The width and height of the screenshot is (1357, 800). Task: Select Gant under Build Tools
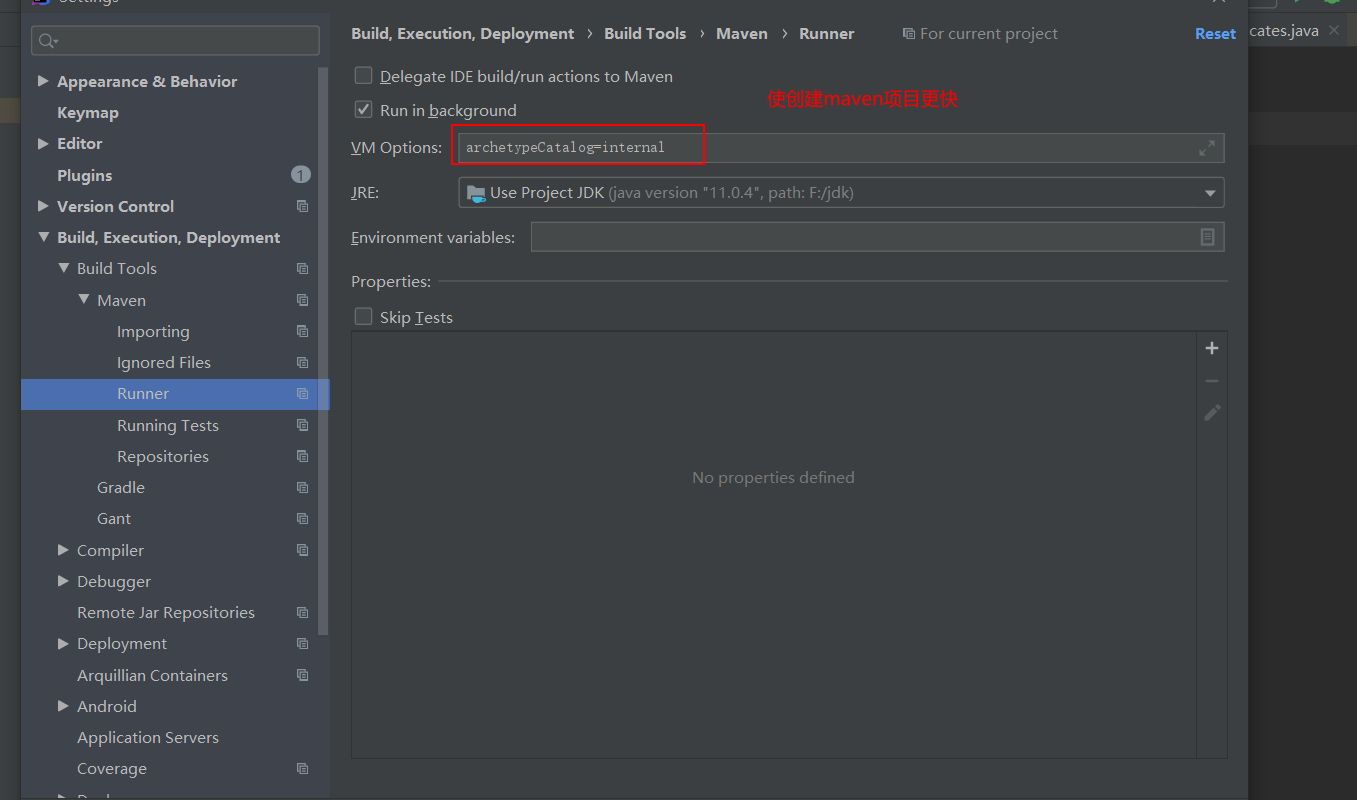coord(114,518)
